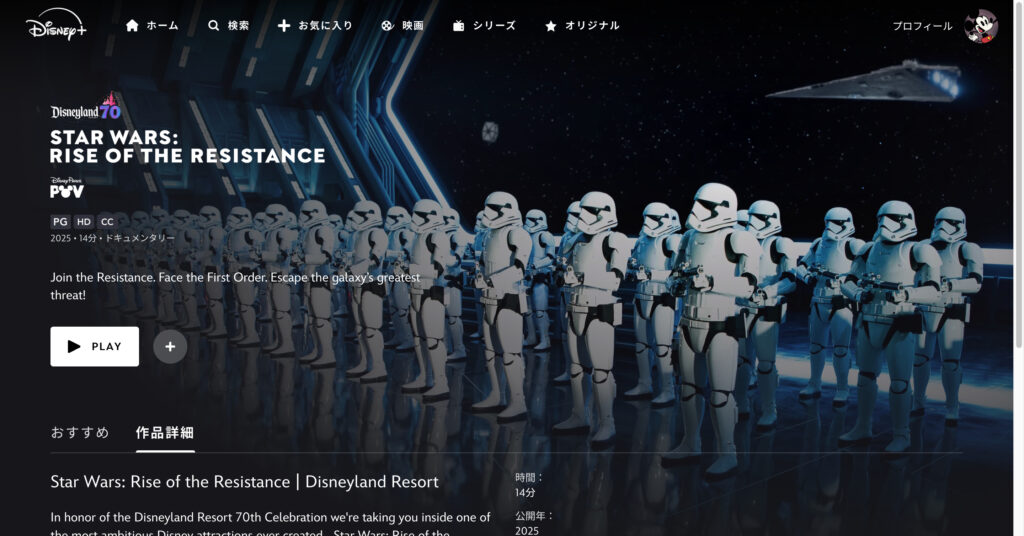This screenshot has width=1024, height=536.
Task: Open 検索 in the navigation bar
Action: [238, 25]
